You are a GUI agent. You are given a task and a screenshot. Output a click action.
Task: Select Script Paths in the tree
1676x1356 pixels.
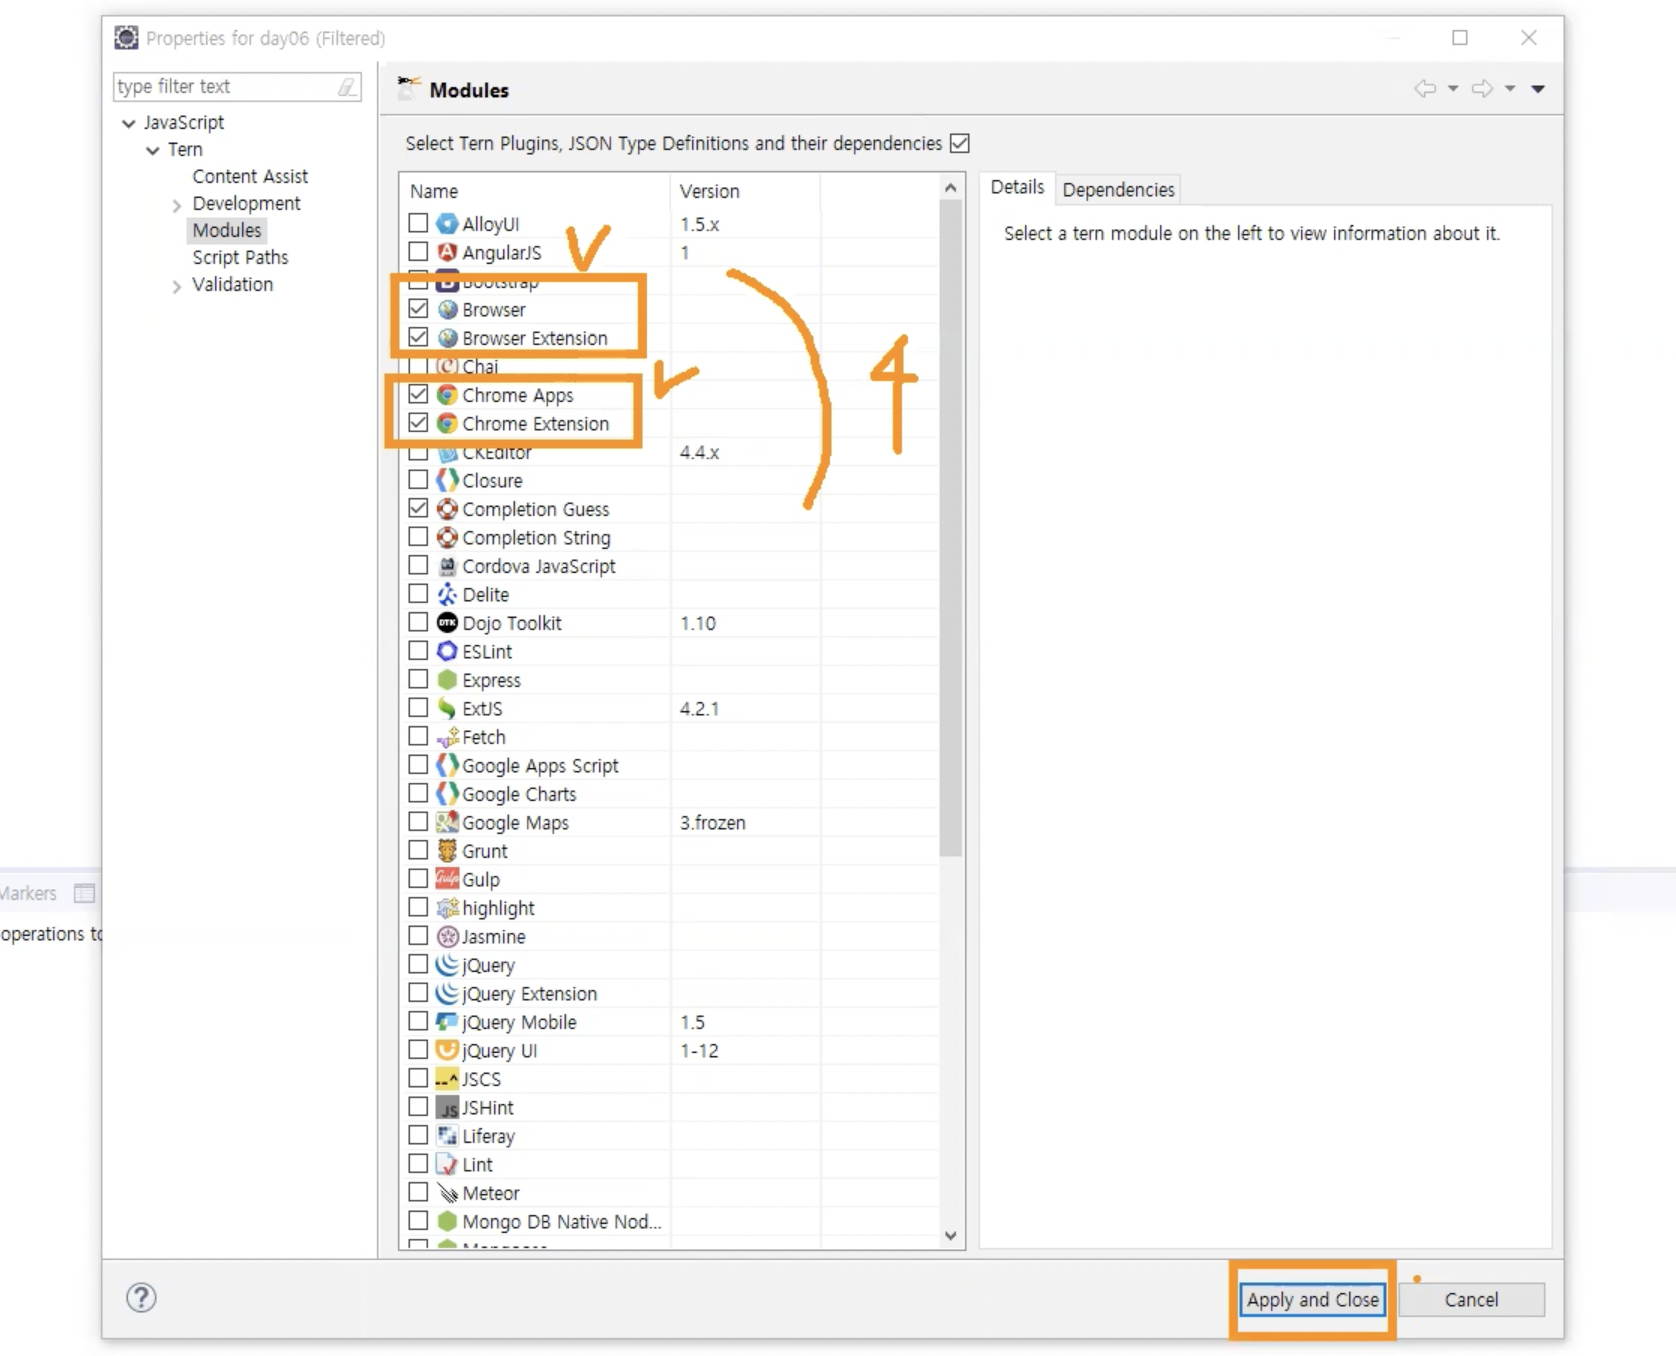(x=240, y=257)
